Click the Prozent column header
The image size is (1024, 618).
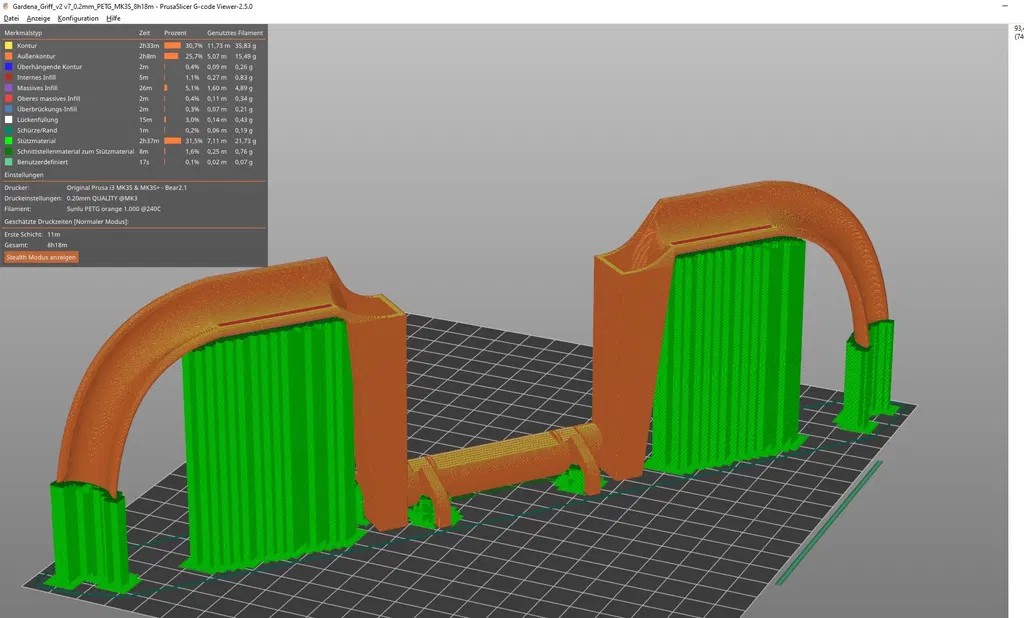(175, 33)
